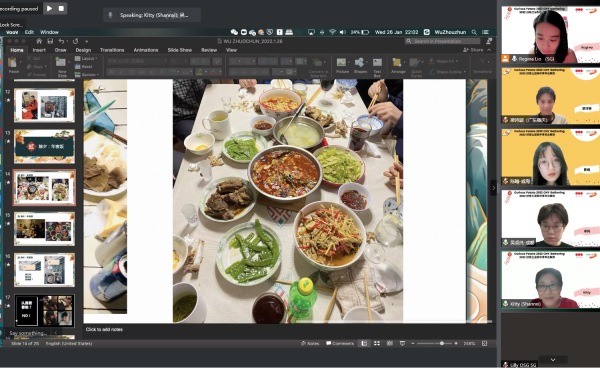Collapse the ribbon with the chevron

tap(489, 50)
